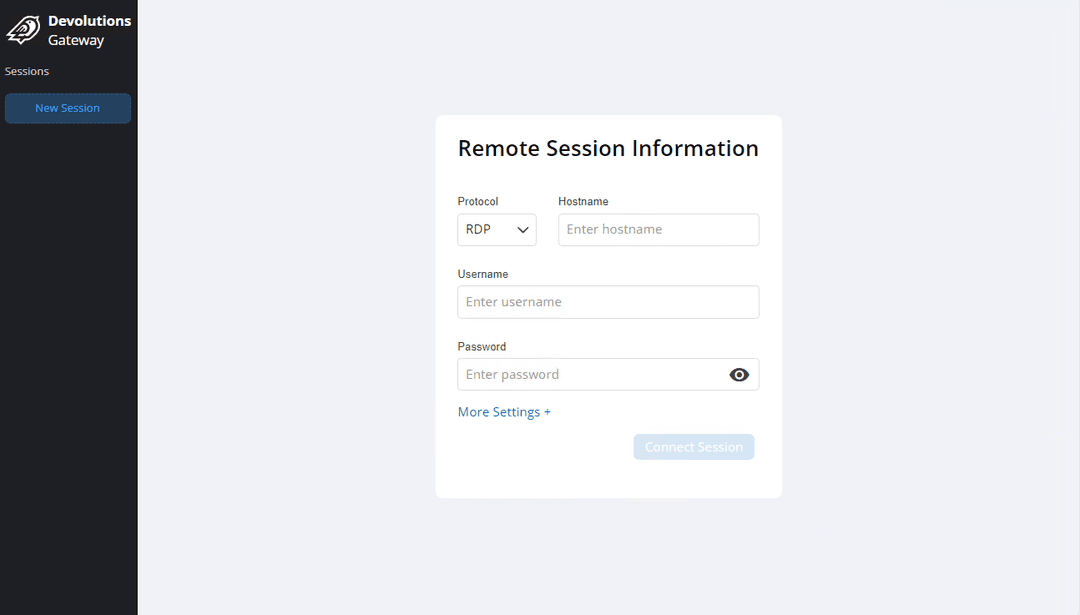Click the Password field label
Viewport: 1080px width, 615px height.
[x=482, y=347]
